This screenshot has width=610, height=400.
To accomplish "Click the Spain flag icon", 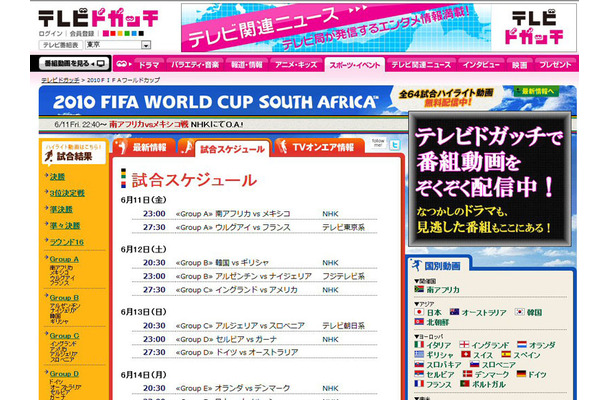I will pyautogui.click(x=506, y=354).
